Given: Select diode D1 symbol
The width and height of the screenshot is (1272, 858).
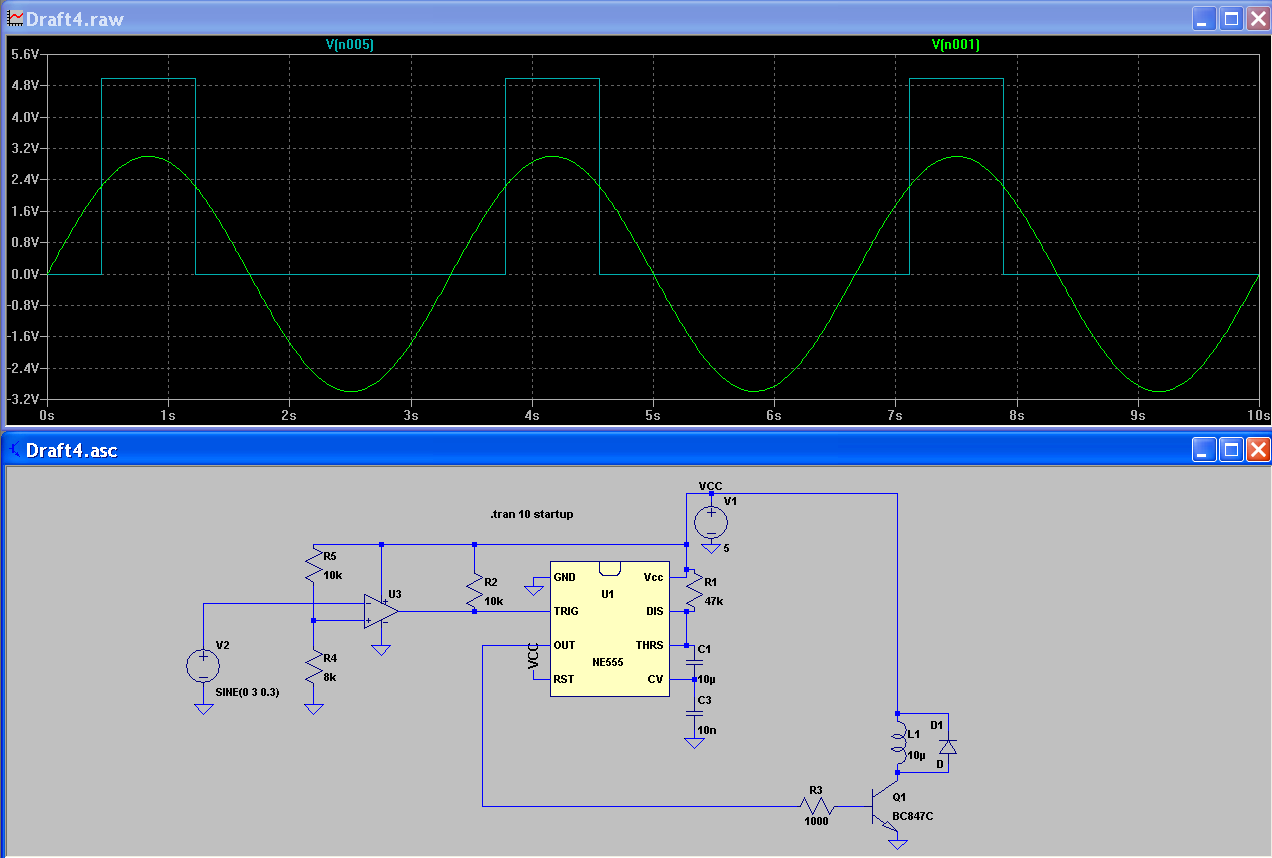Looking at the screenshot, I should click(947, 745).
